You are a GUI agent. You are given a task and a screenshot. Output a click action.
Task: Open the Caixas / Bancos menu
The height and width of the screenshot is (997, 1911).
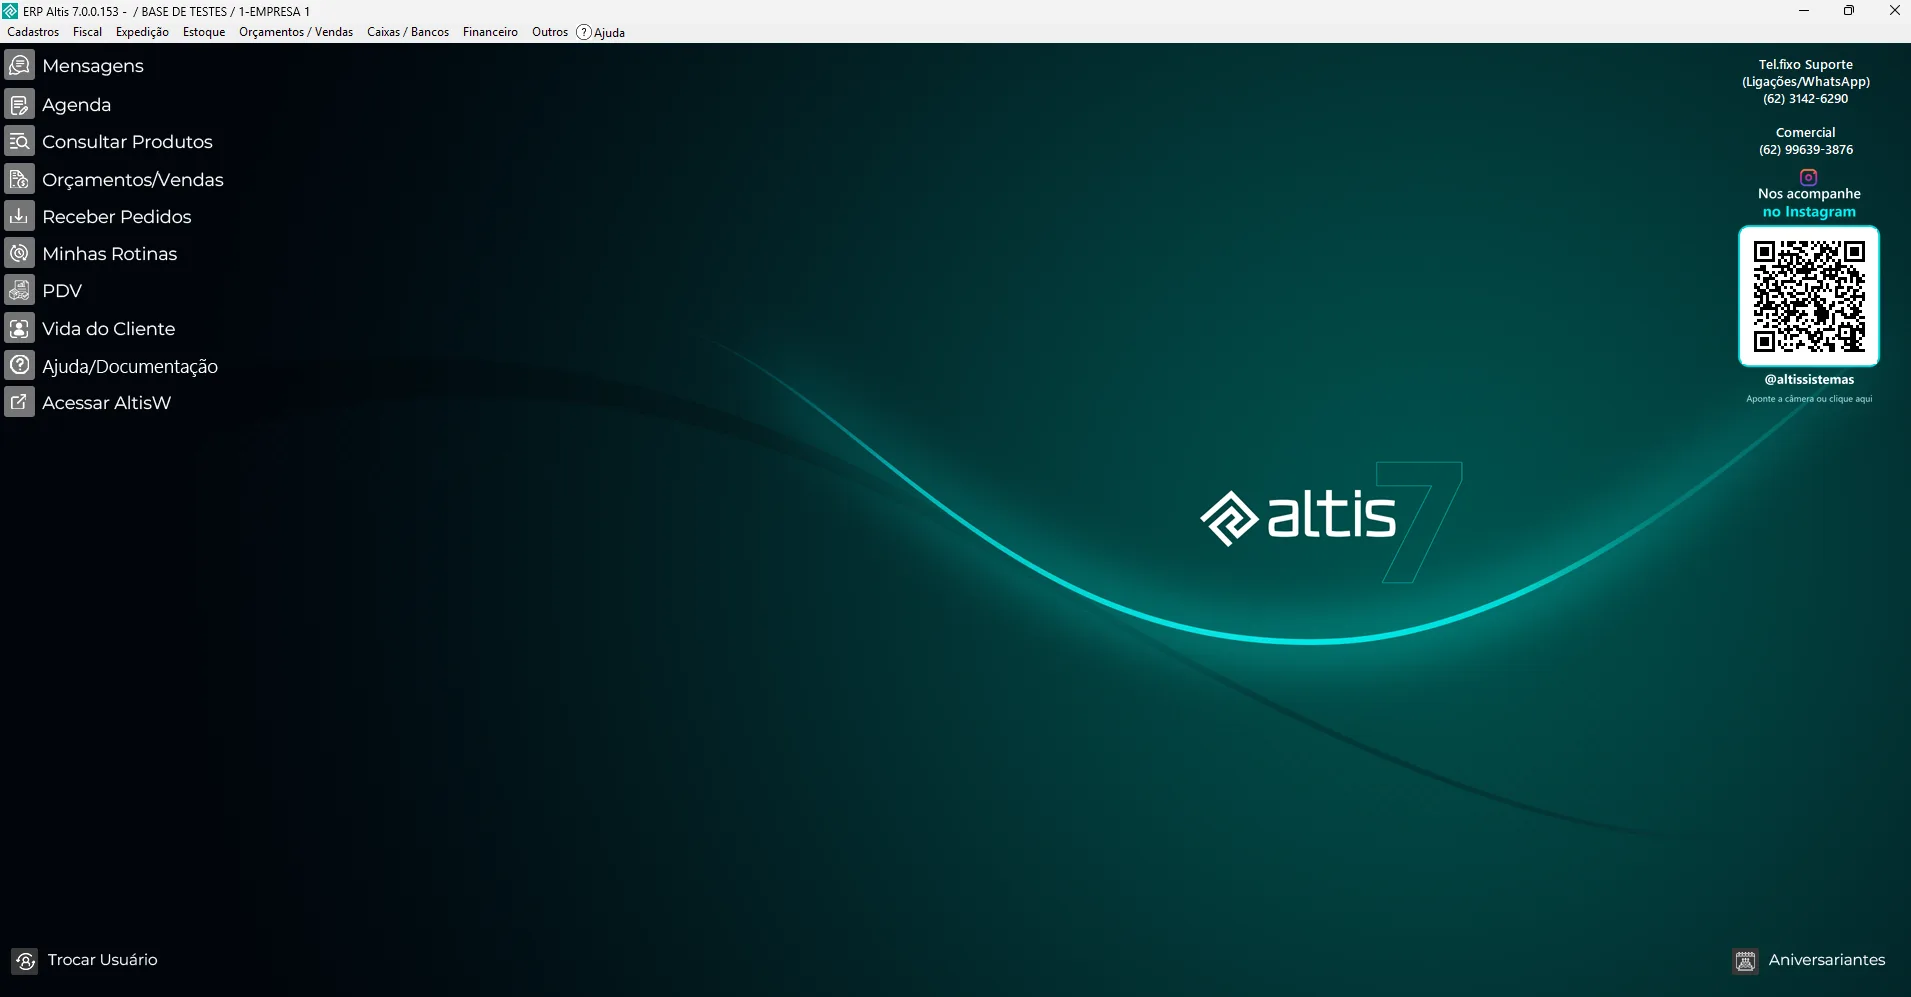408,32
